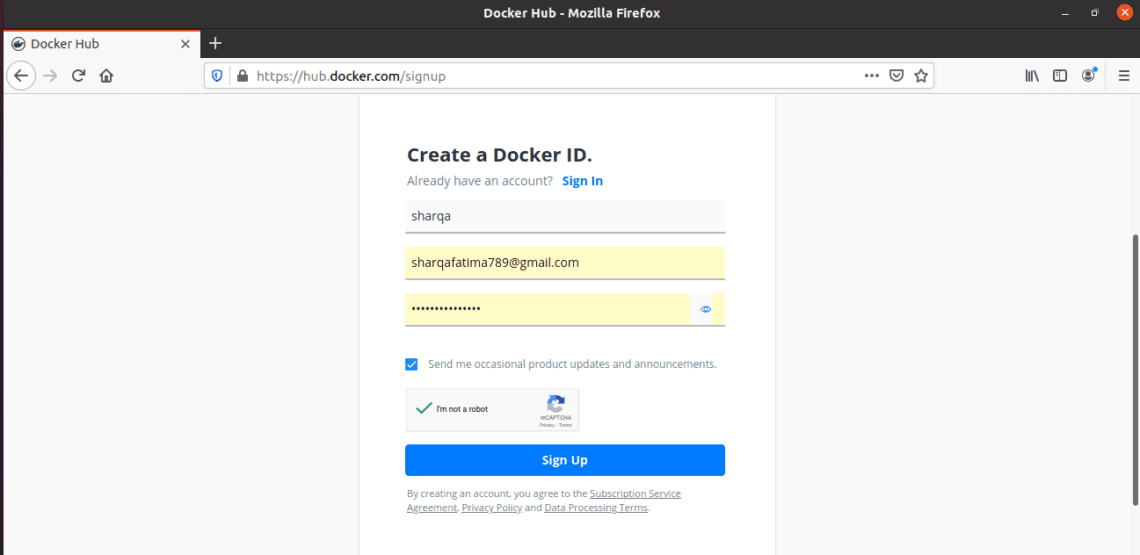Click the Send me occasional product updates label
This screenshot has height=555, width=1140.
pyautogui.click(x=572, y=364)
